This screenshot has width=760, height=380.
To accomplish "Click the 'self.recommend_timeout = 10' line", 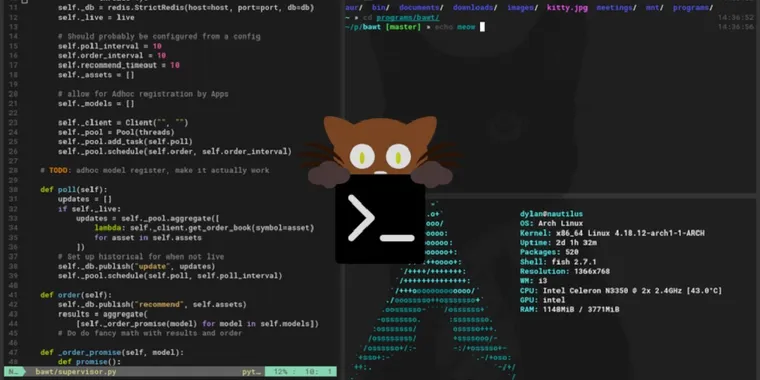I will pyautogui.click(x=118, y=65).
